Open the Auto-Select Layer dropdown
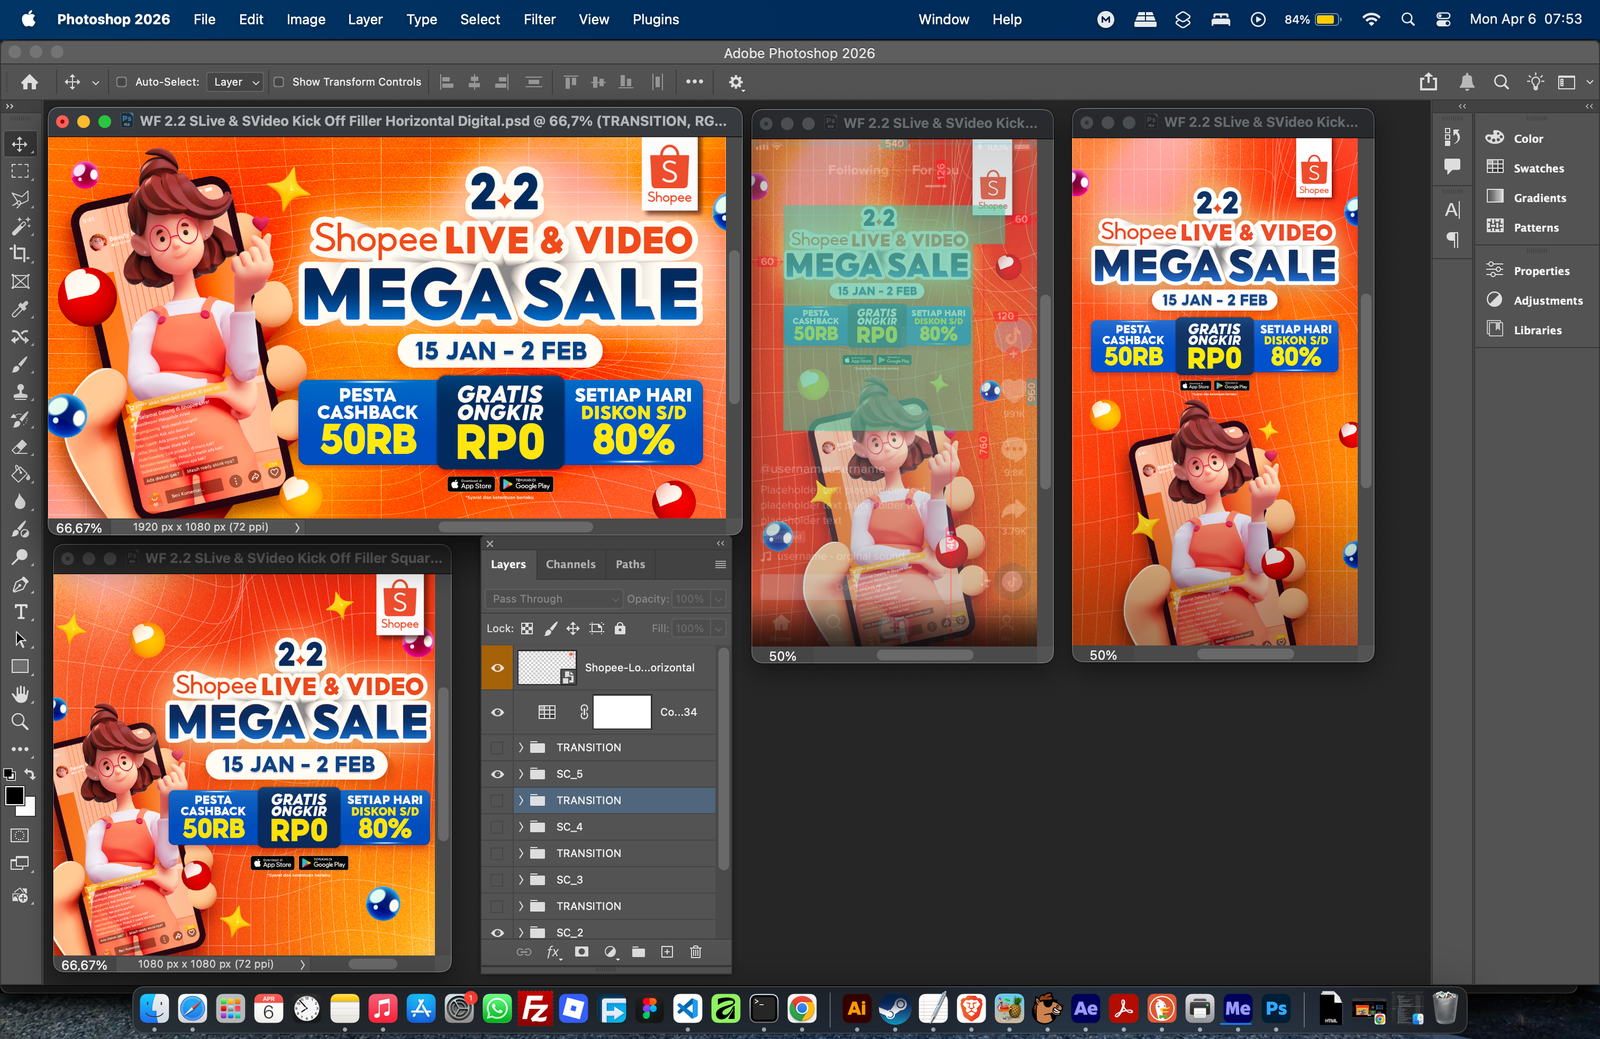1600x1039 pixels. tap(236, 82)
